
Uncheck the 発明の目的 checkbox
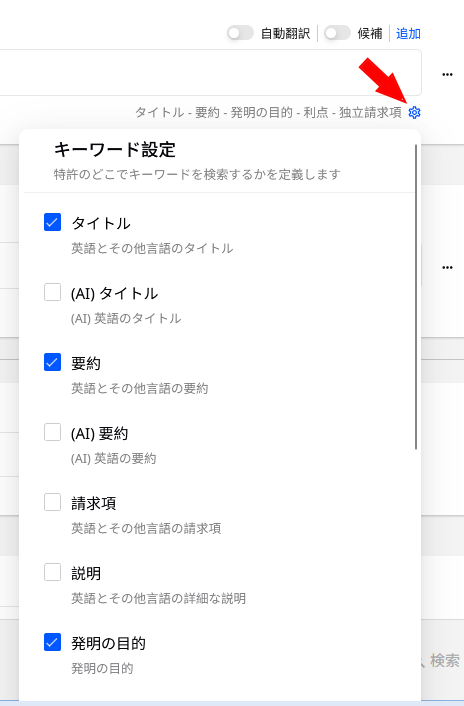click(52, 643)
